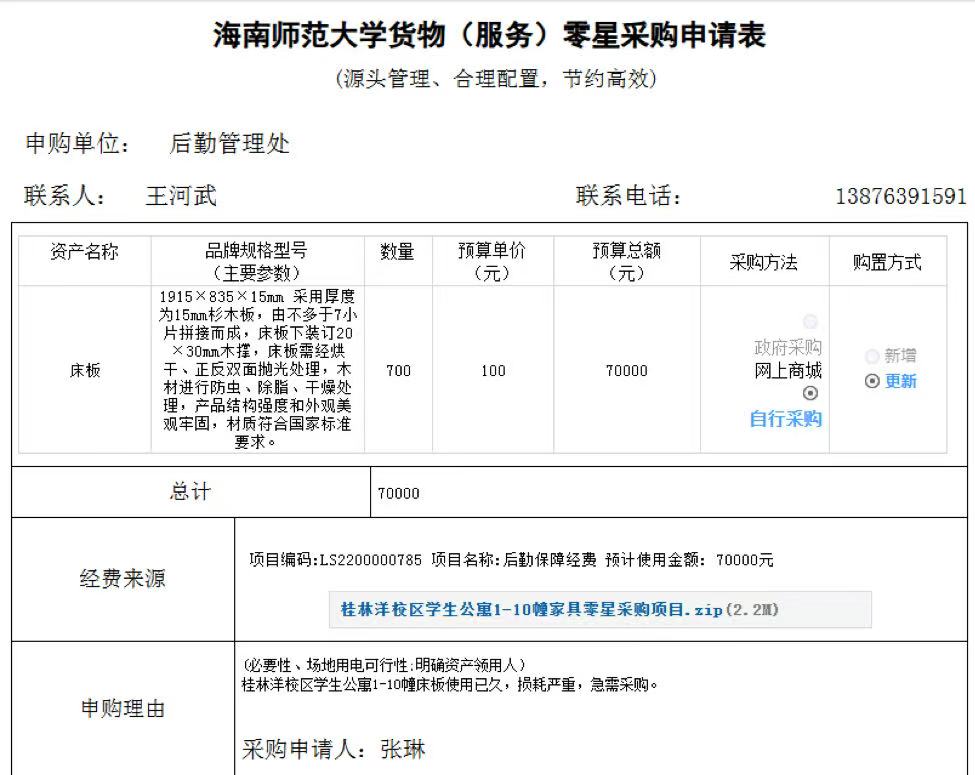The image size is (975, 775).
Task: Select the 自行采购 radio option
Action: pyautogui.click(x=810, y=394)
